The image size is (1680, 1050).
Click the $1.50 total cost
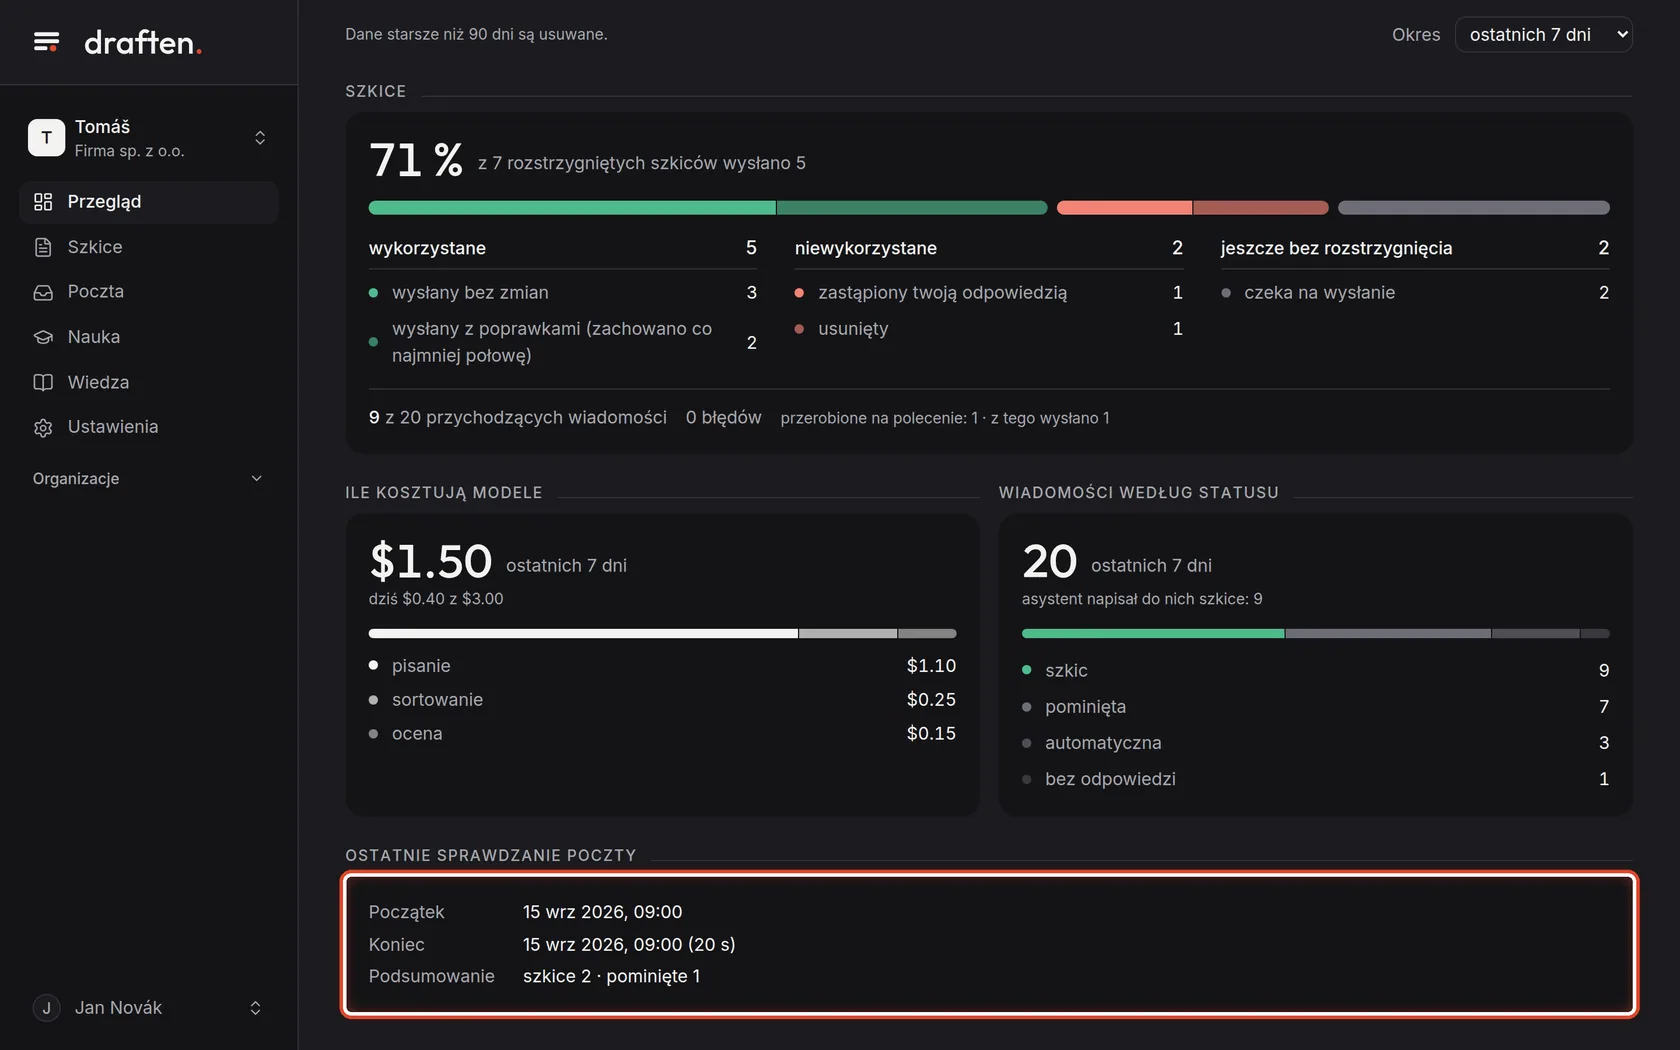tap(431, 561)
